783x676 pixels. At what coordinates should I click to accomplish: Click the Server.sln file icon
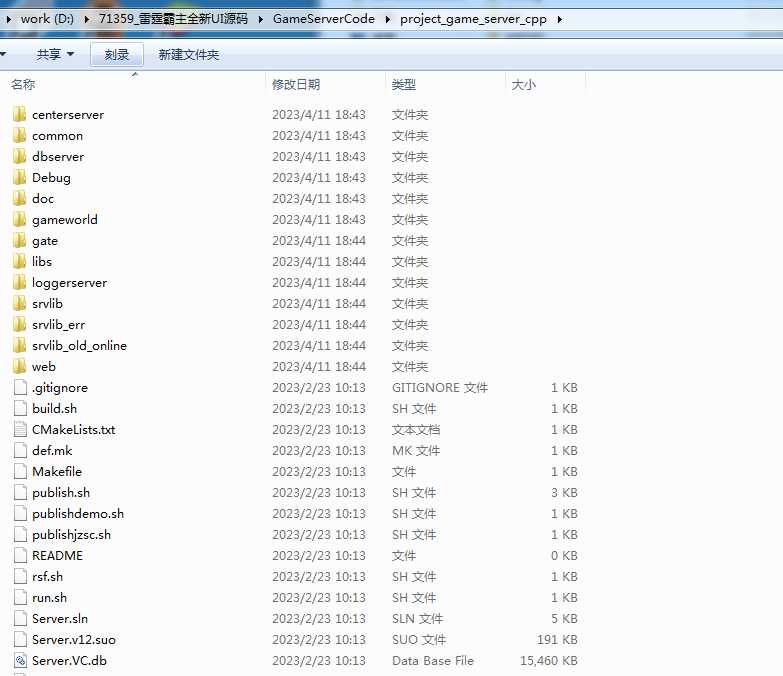pyautogui.click(x=20, y=619)
